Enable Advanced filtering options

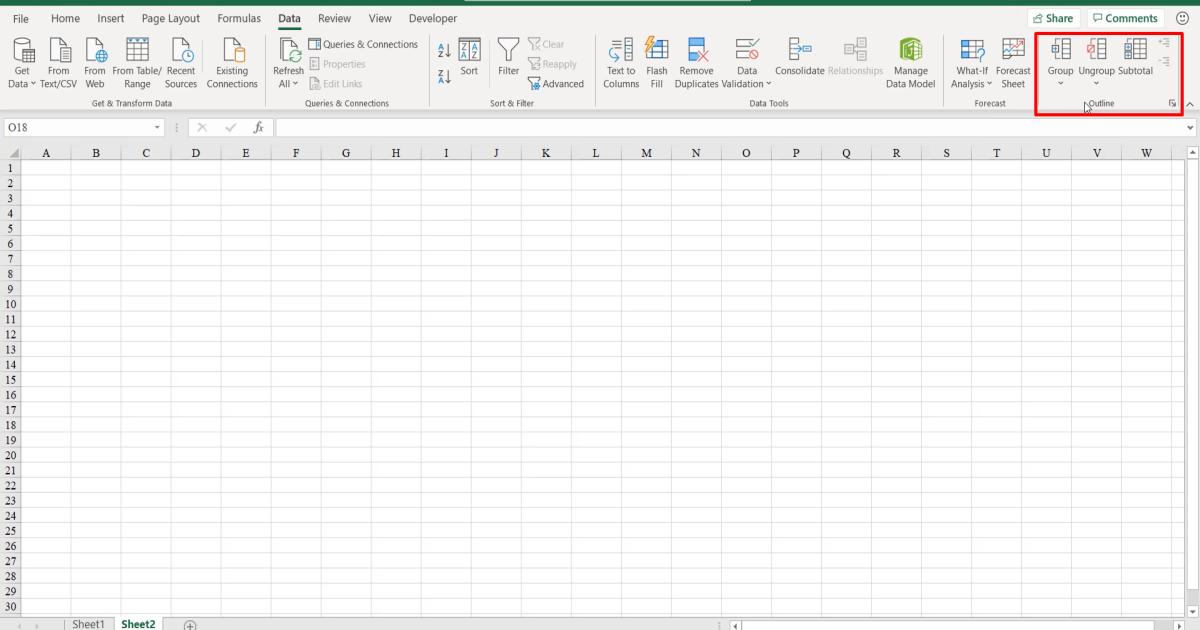[556, 84]
